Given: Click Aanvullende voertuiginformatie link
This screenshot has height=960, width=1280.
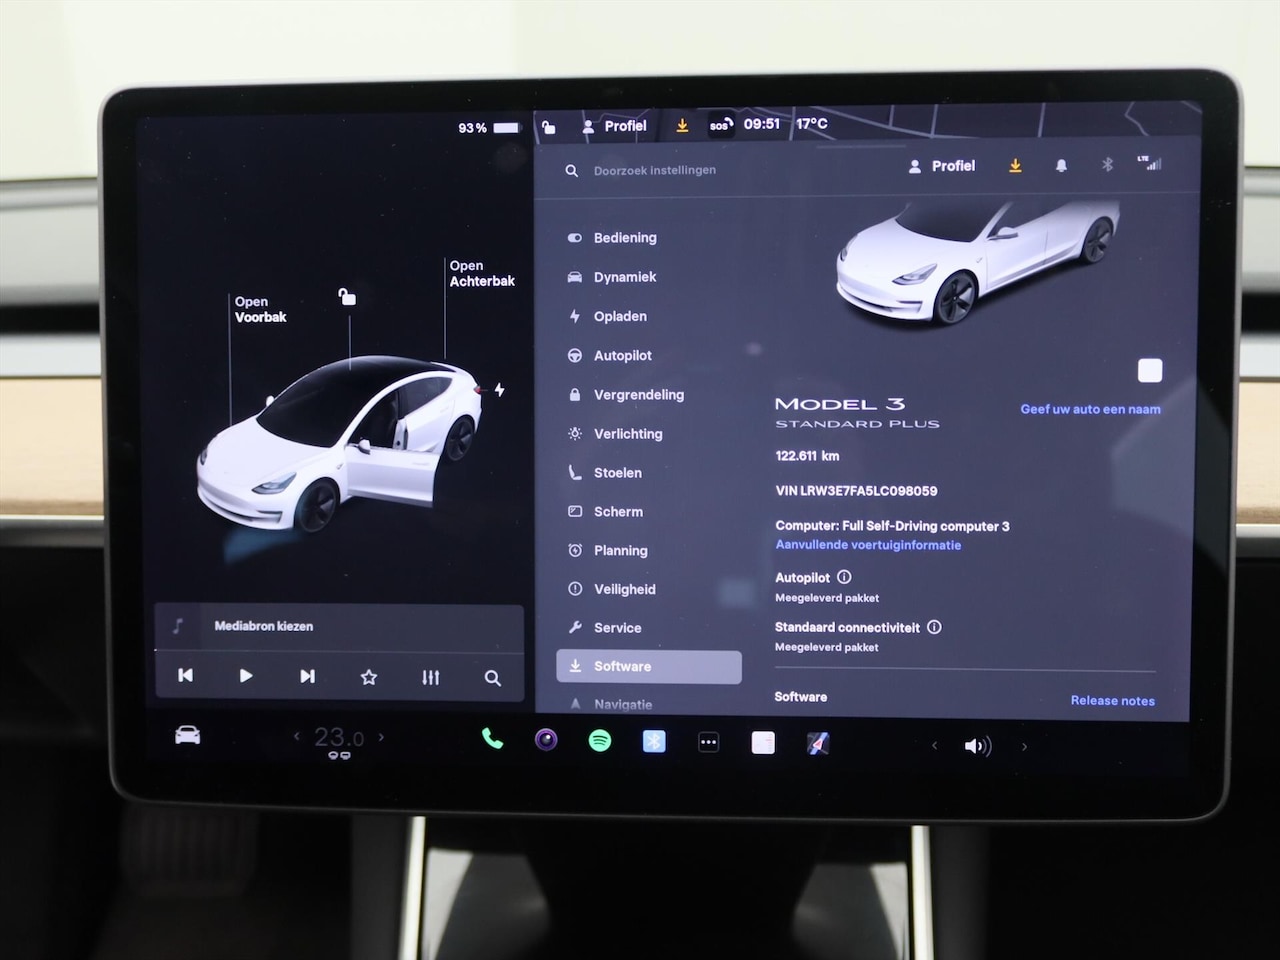Looking at the screenshot, I should coord(868,545).
